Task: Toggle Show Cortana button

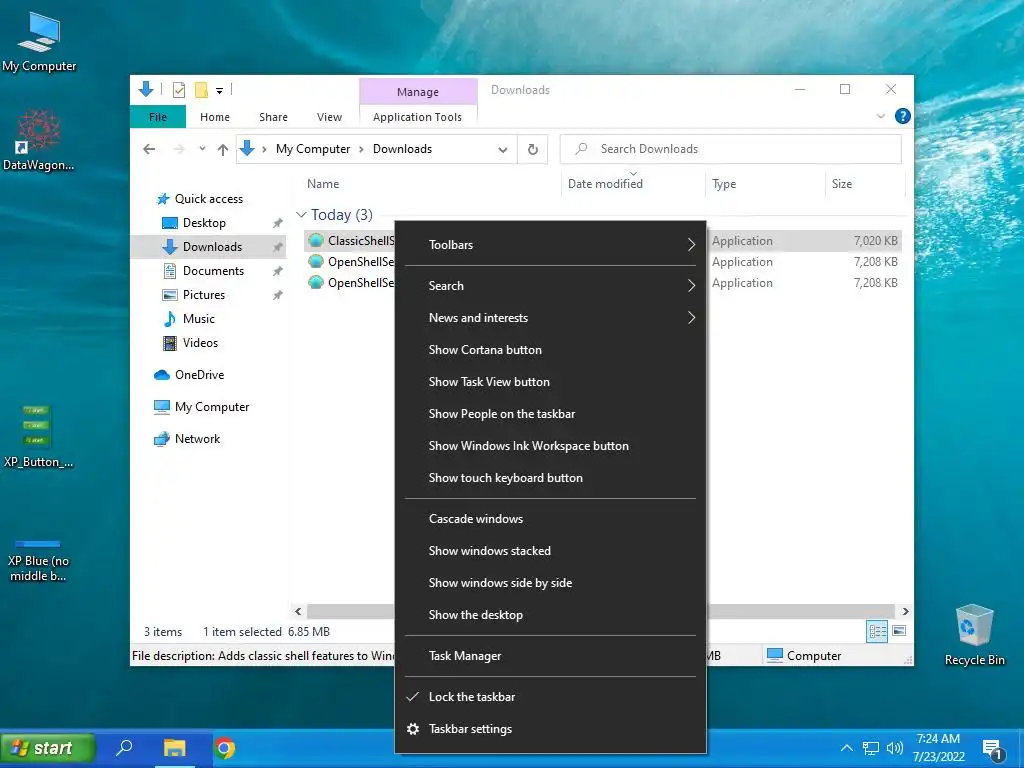Action: [551, 350]
